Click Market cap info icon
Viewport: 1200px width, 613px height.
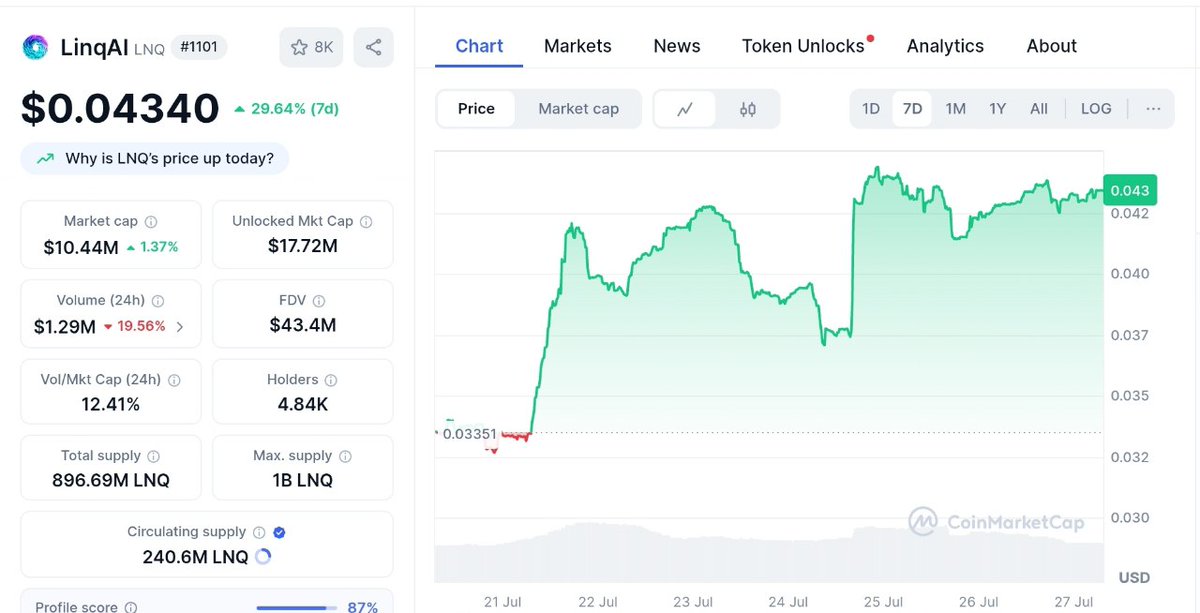[x=151, y=222]
